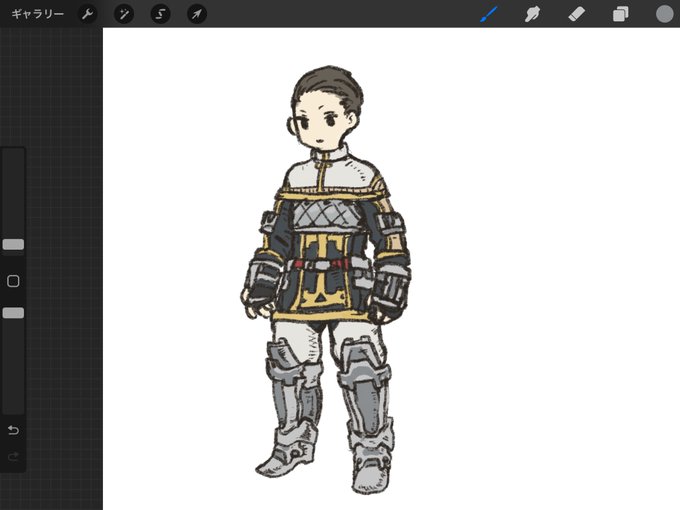Screen dimensions: 680x510
Task: Open the gray color picker circle
Action: click(x=664, y=14)
